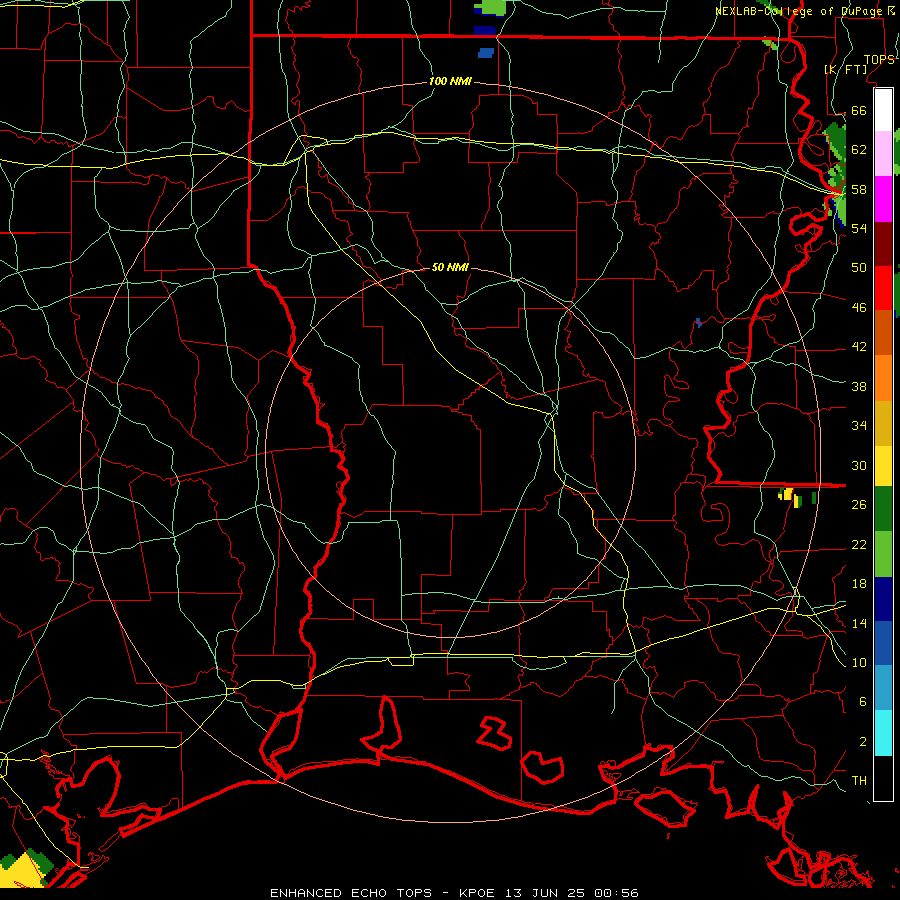Click the cyan legend swatch
This screenshot has width=900, height=900.
click(x=883, y=733)
